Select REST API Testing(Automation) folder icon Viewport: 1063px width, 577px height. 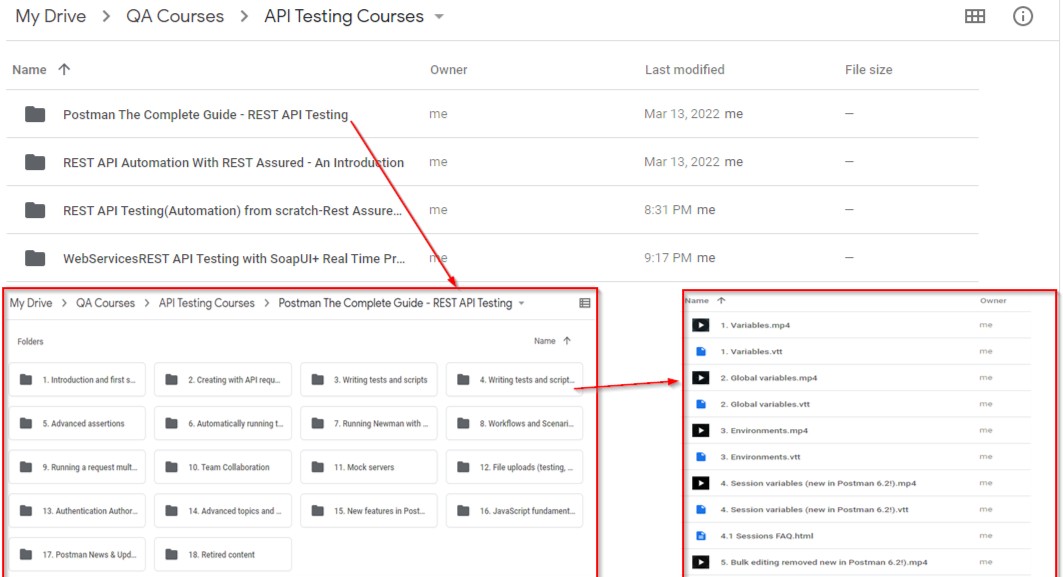(x=35, y=210)
